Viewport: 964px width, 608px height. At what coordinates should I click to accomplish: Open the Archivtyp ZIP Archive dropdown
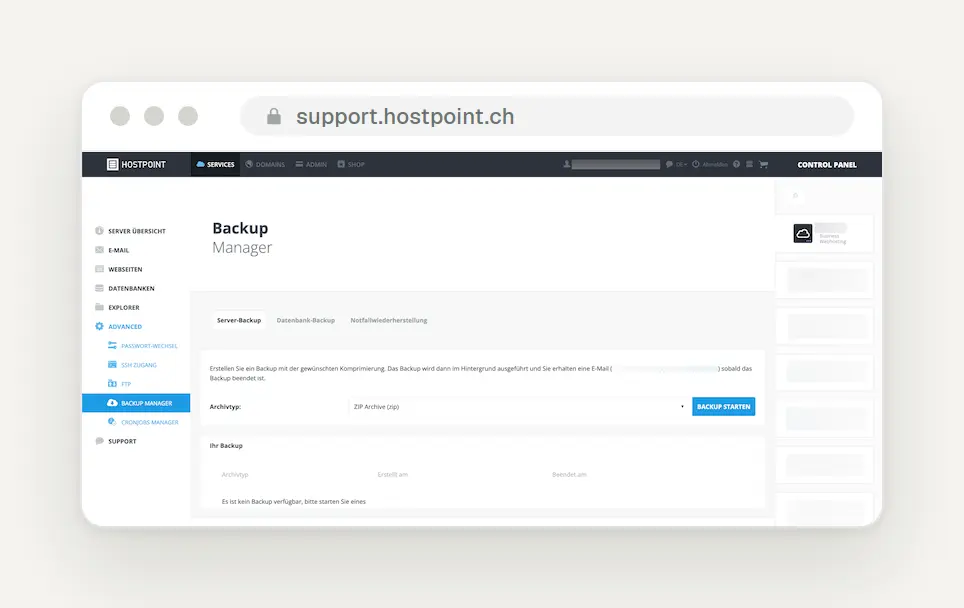point(518,406)
